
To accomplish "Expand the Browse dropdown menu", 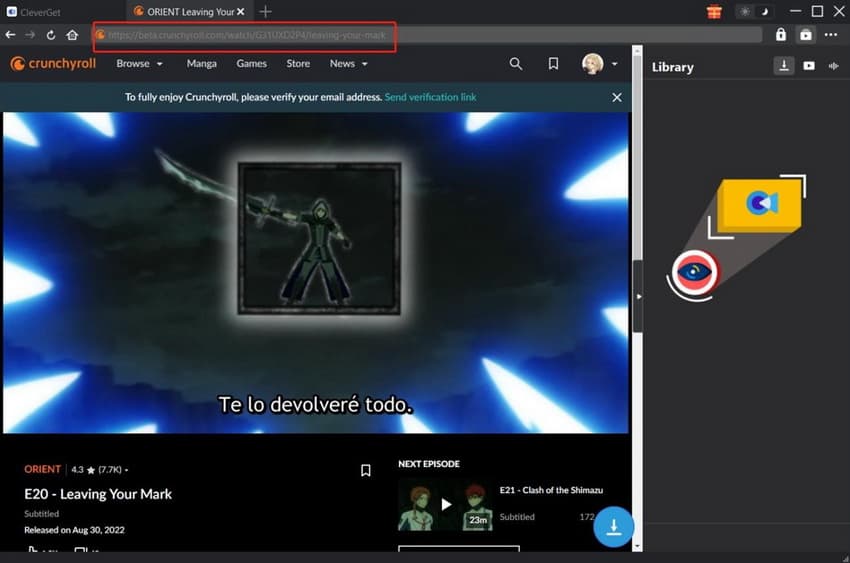I will [139, 64].
